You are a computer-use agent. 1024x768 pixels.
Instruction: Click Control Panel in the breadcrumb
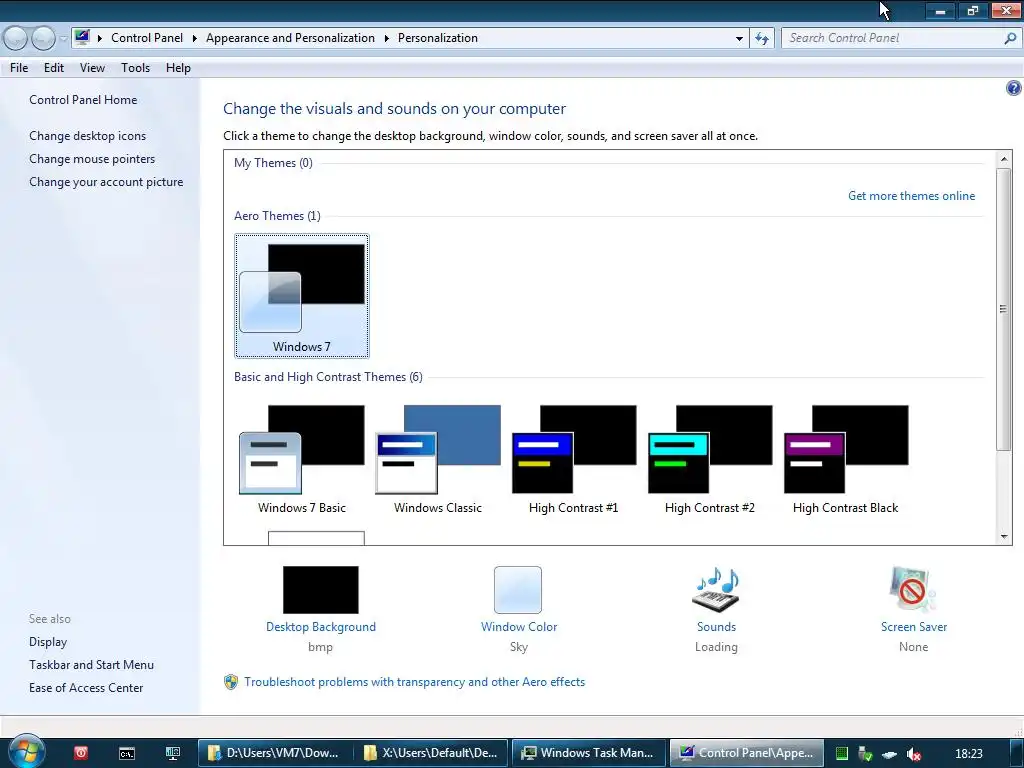pyautogui.click(x=147, y=39)
